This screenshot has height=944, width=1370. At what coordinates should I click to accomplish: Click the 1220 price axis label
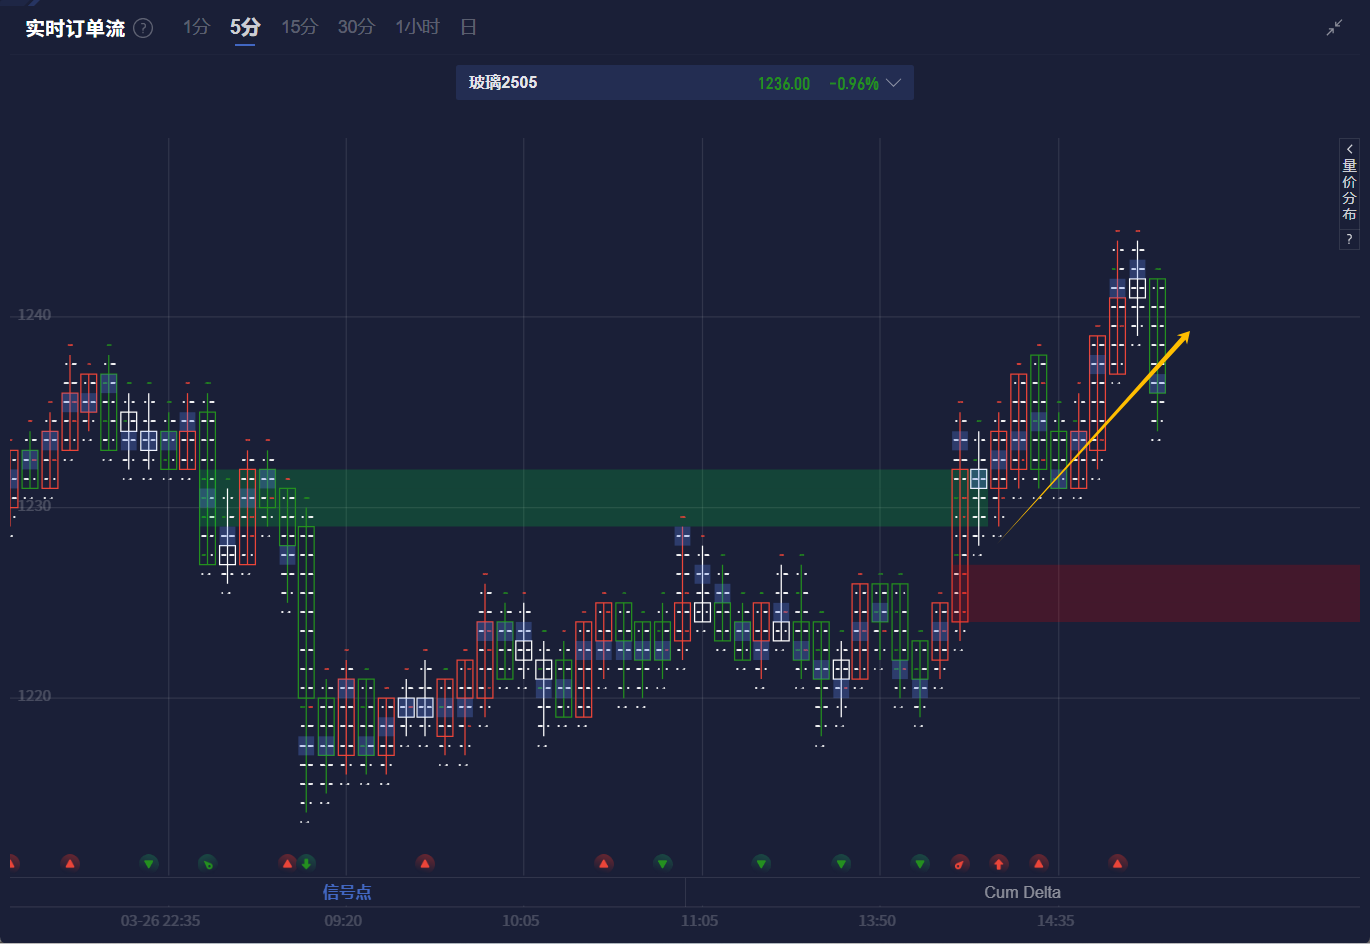tap(34, 696)
